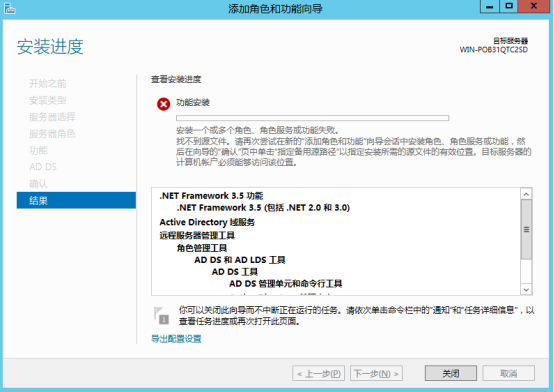The height and width of the screenshot is (392, 554).
Task: Select the 功能 step in sidebar
Action: click(39, 150)
